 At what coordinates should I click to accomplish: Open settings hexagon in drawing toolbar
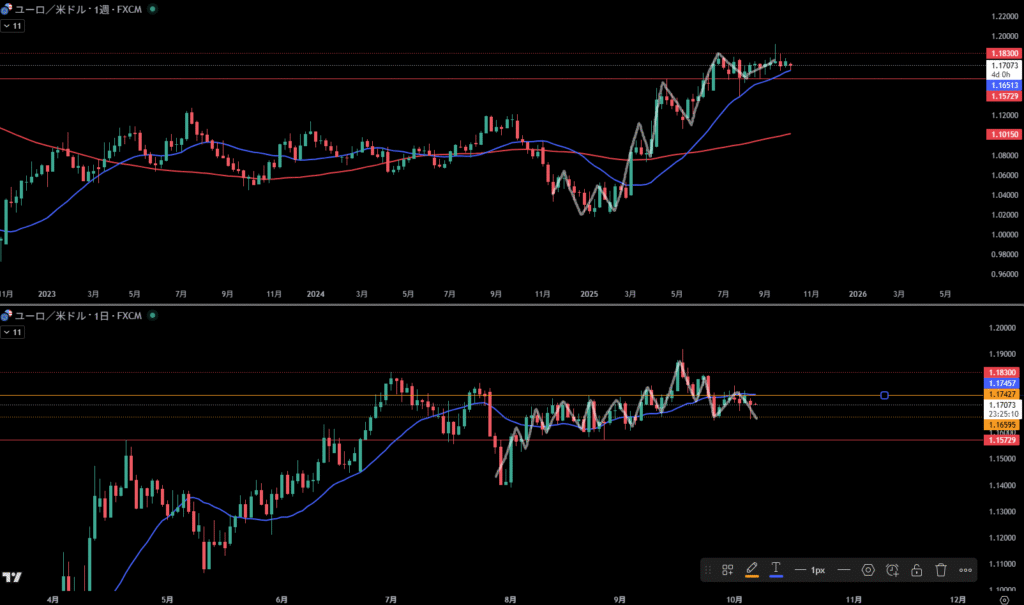pos(868,570)
